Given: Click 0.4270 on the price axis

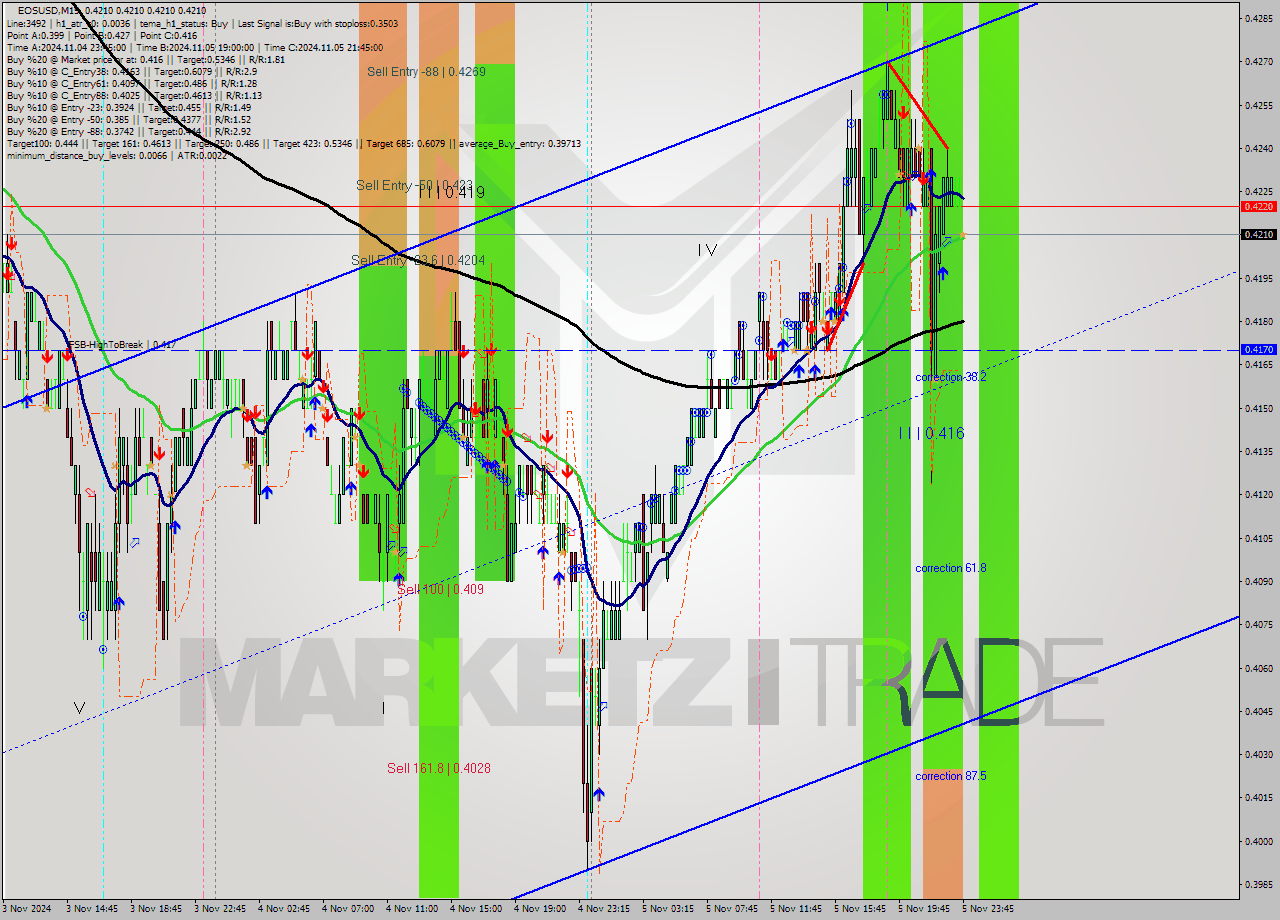Looking at the screenshot, I should [1258, 61].
